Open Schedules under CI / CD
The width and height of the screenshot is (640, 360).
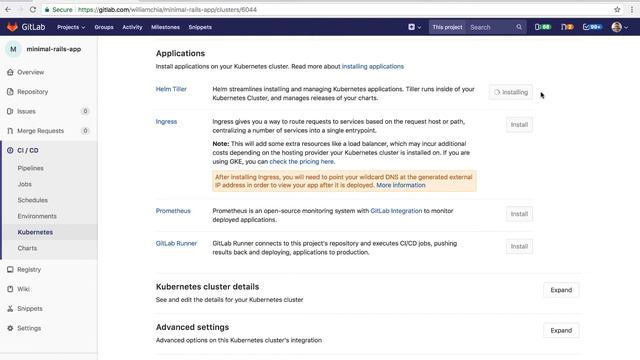pyautogui.click(x=33, y=200)
